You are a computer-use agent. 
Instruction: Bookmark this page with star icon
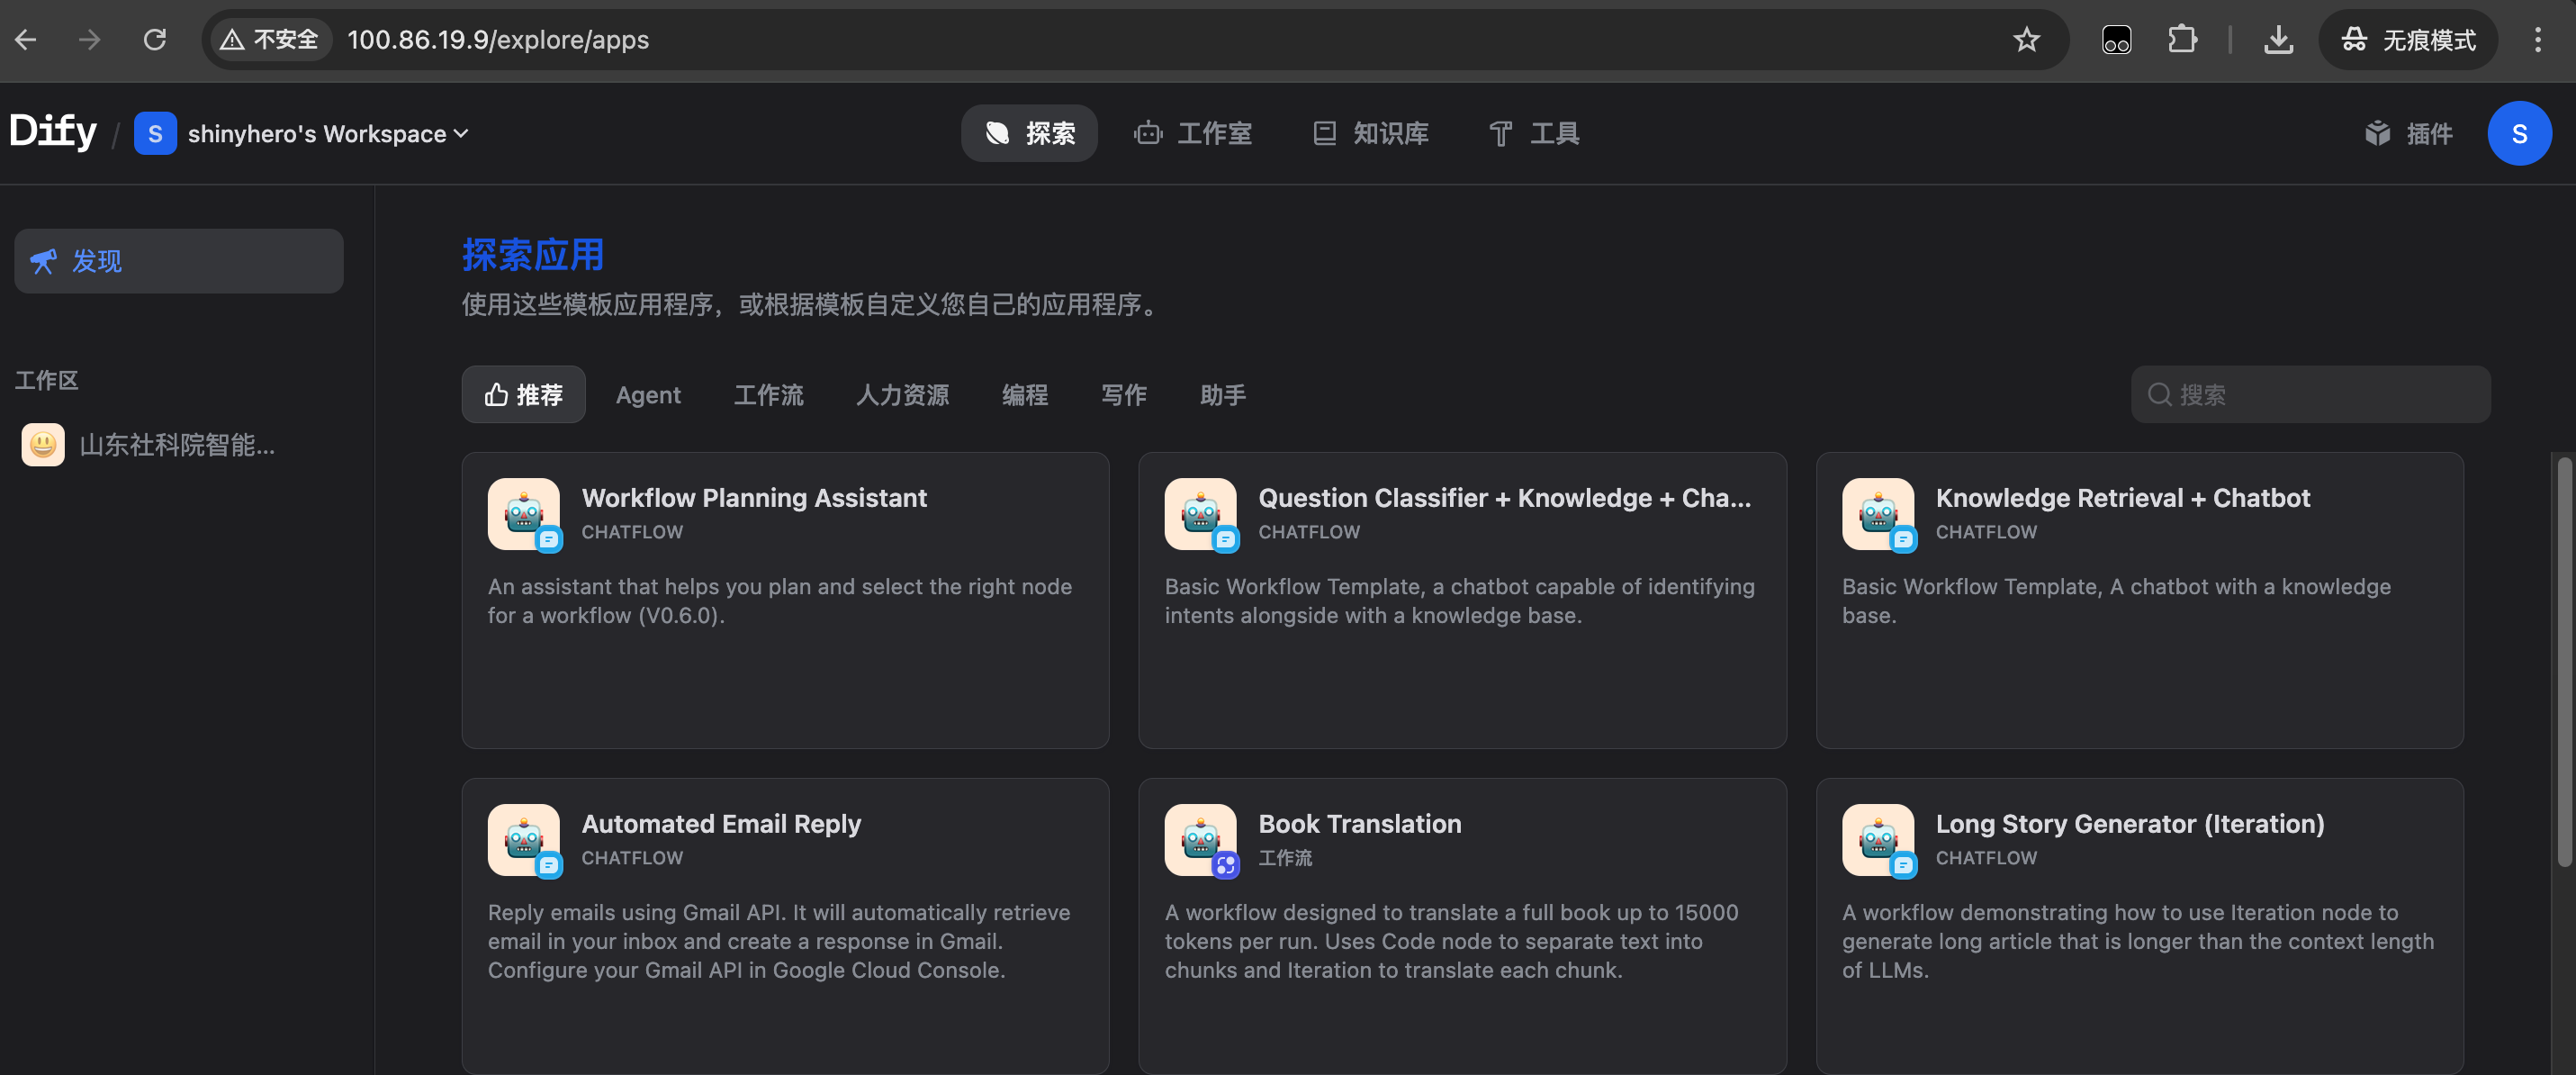tap(2026, 40)
